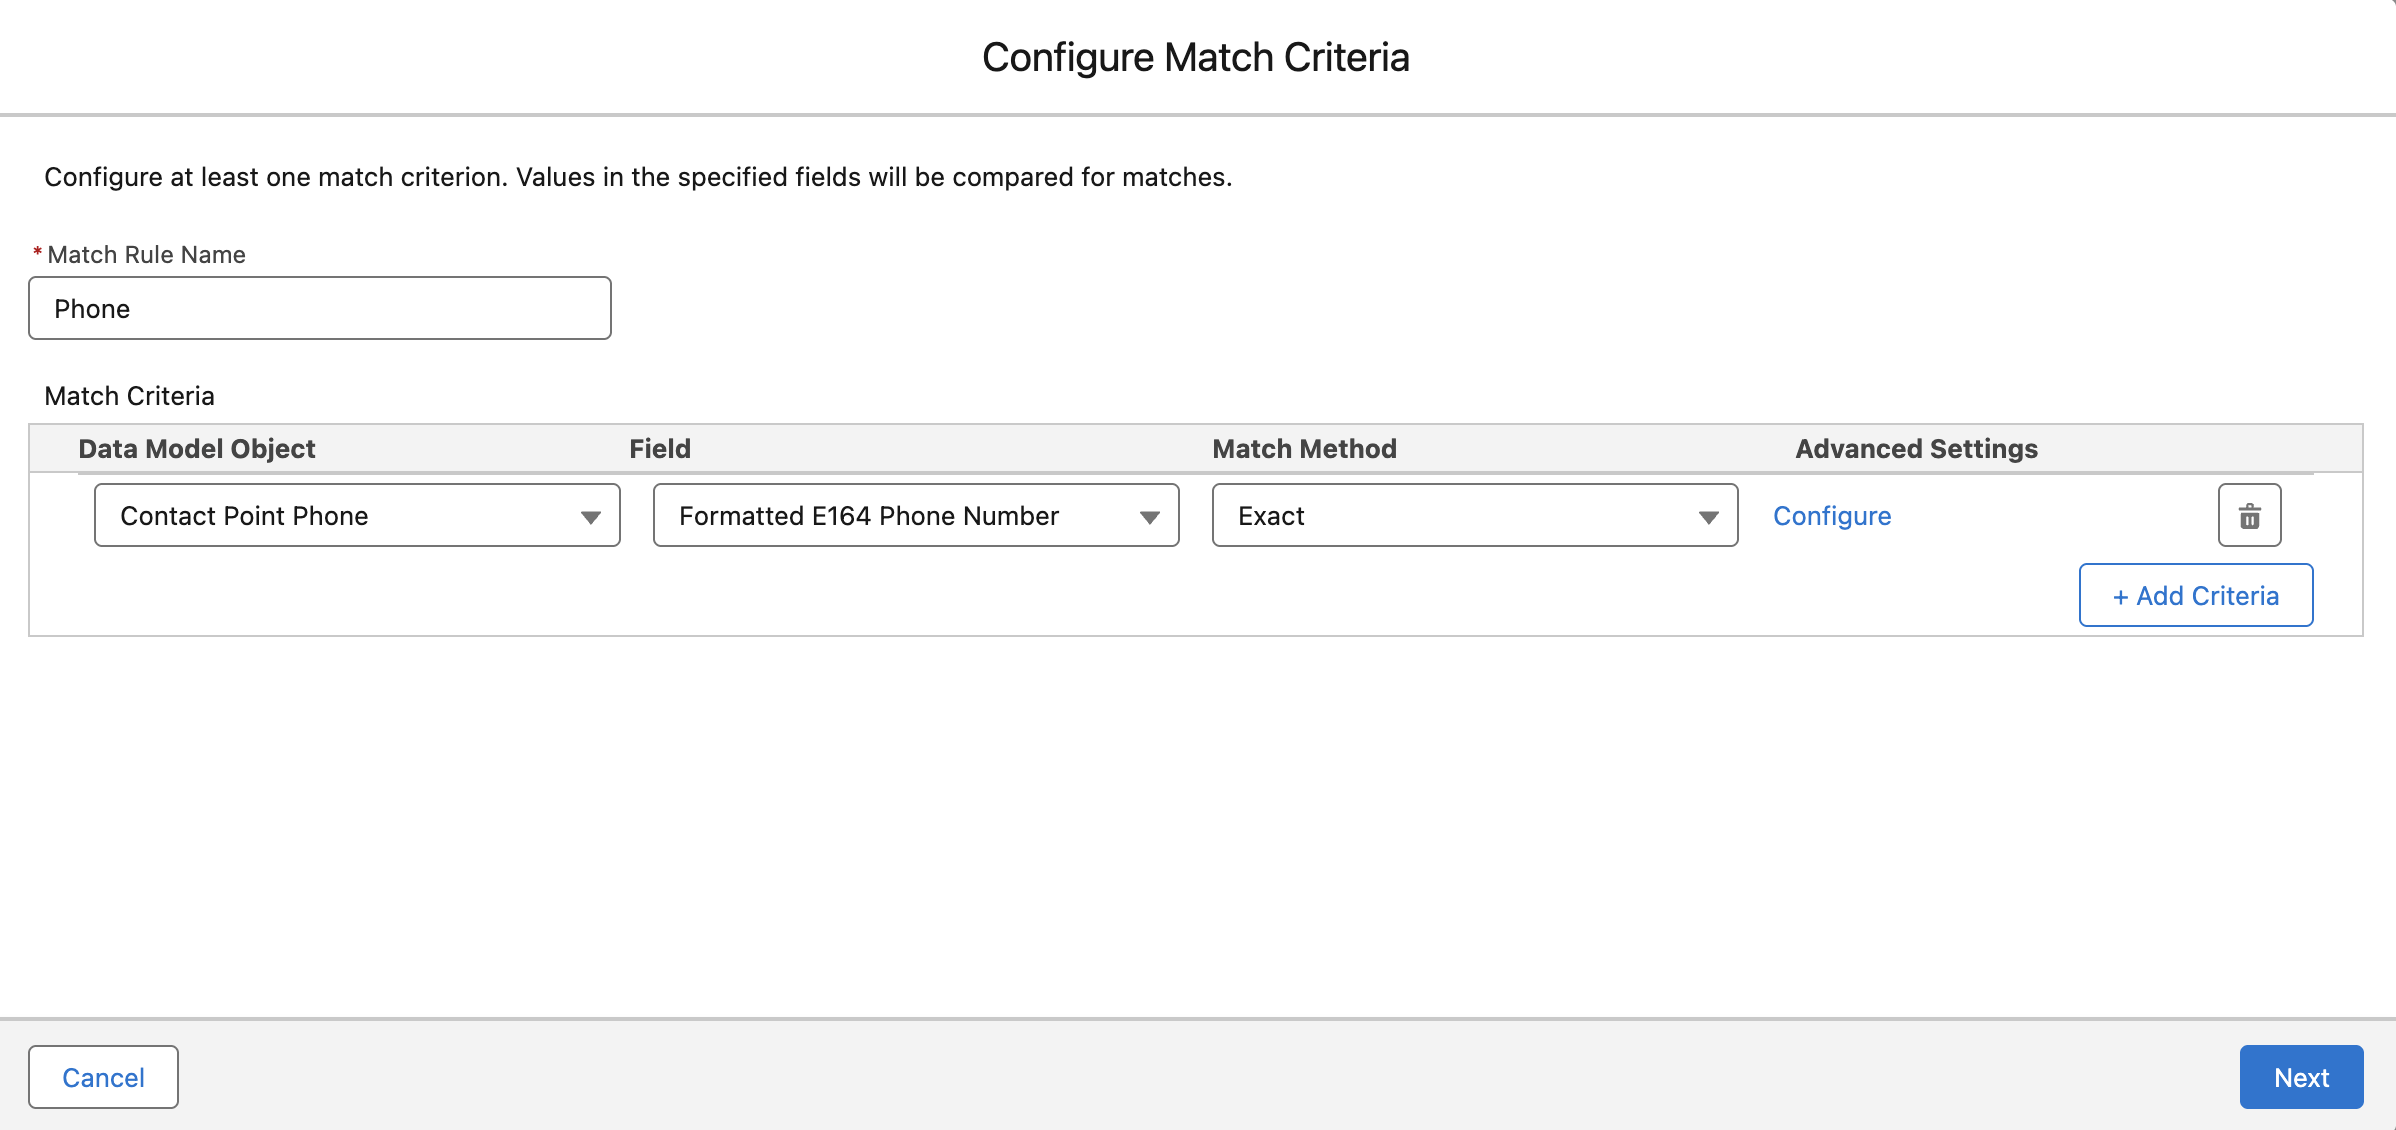
Task: Open the Field dropdown arrow
Action: [x=1150, y=517]
